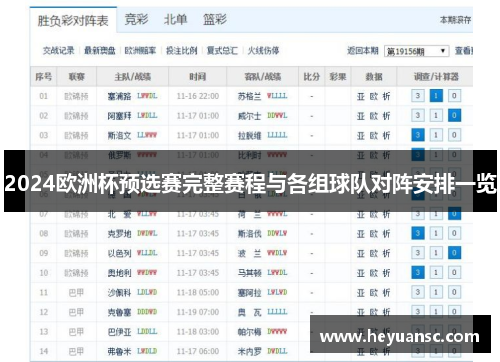Toggle pick 0 for row 11
This screenshot has width=500, height=362.
[454, 292]
